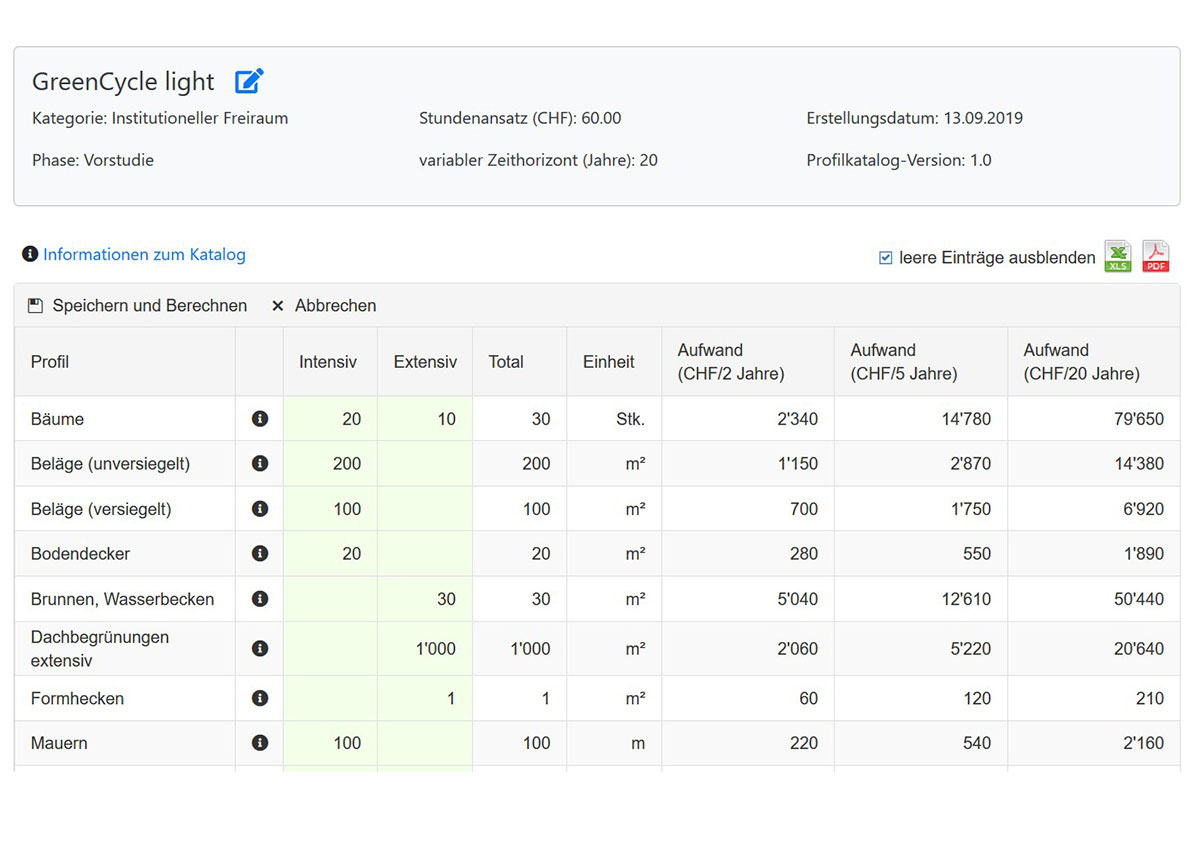The image size is (1200, 850).
Task: Click Speichern und Berechnen button
Action: (x=137, y=306)
